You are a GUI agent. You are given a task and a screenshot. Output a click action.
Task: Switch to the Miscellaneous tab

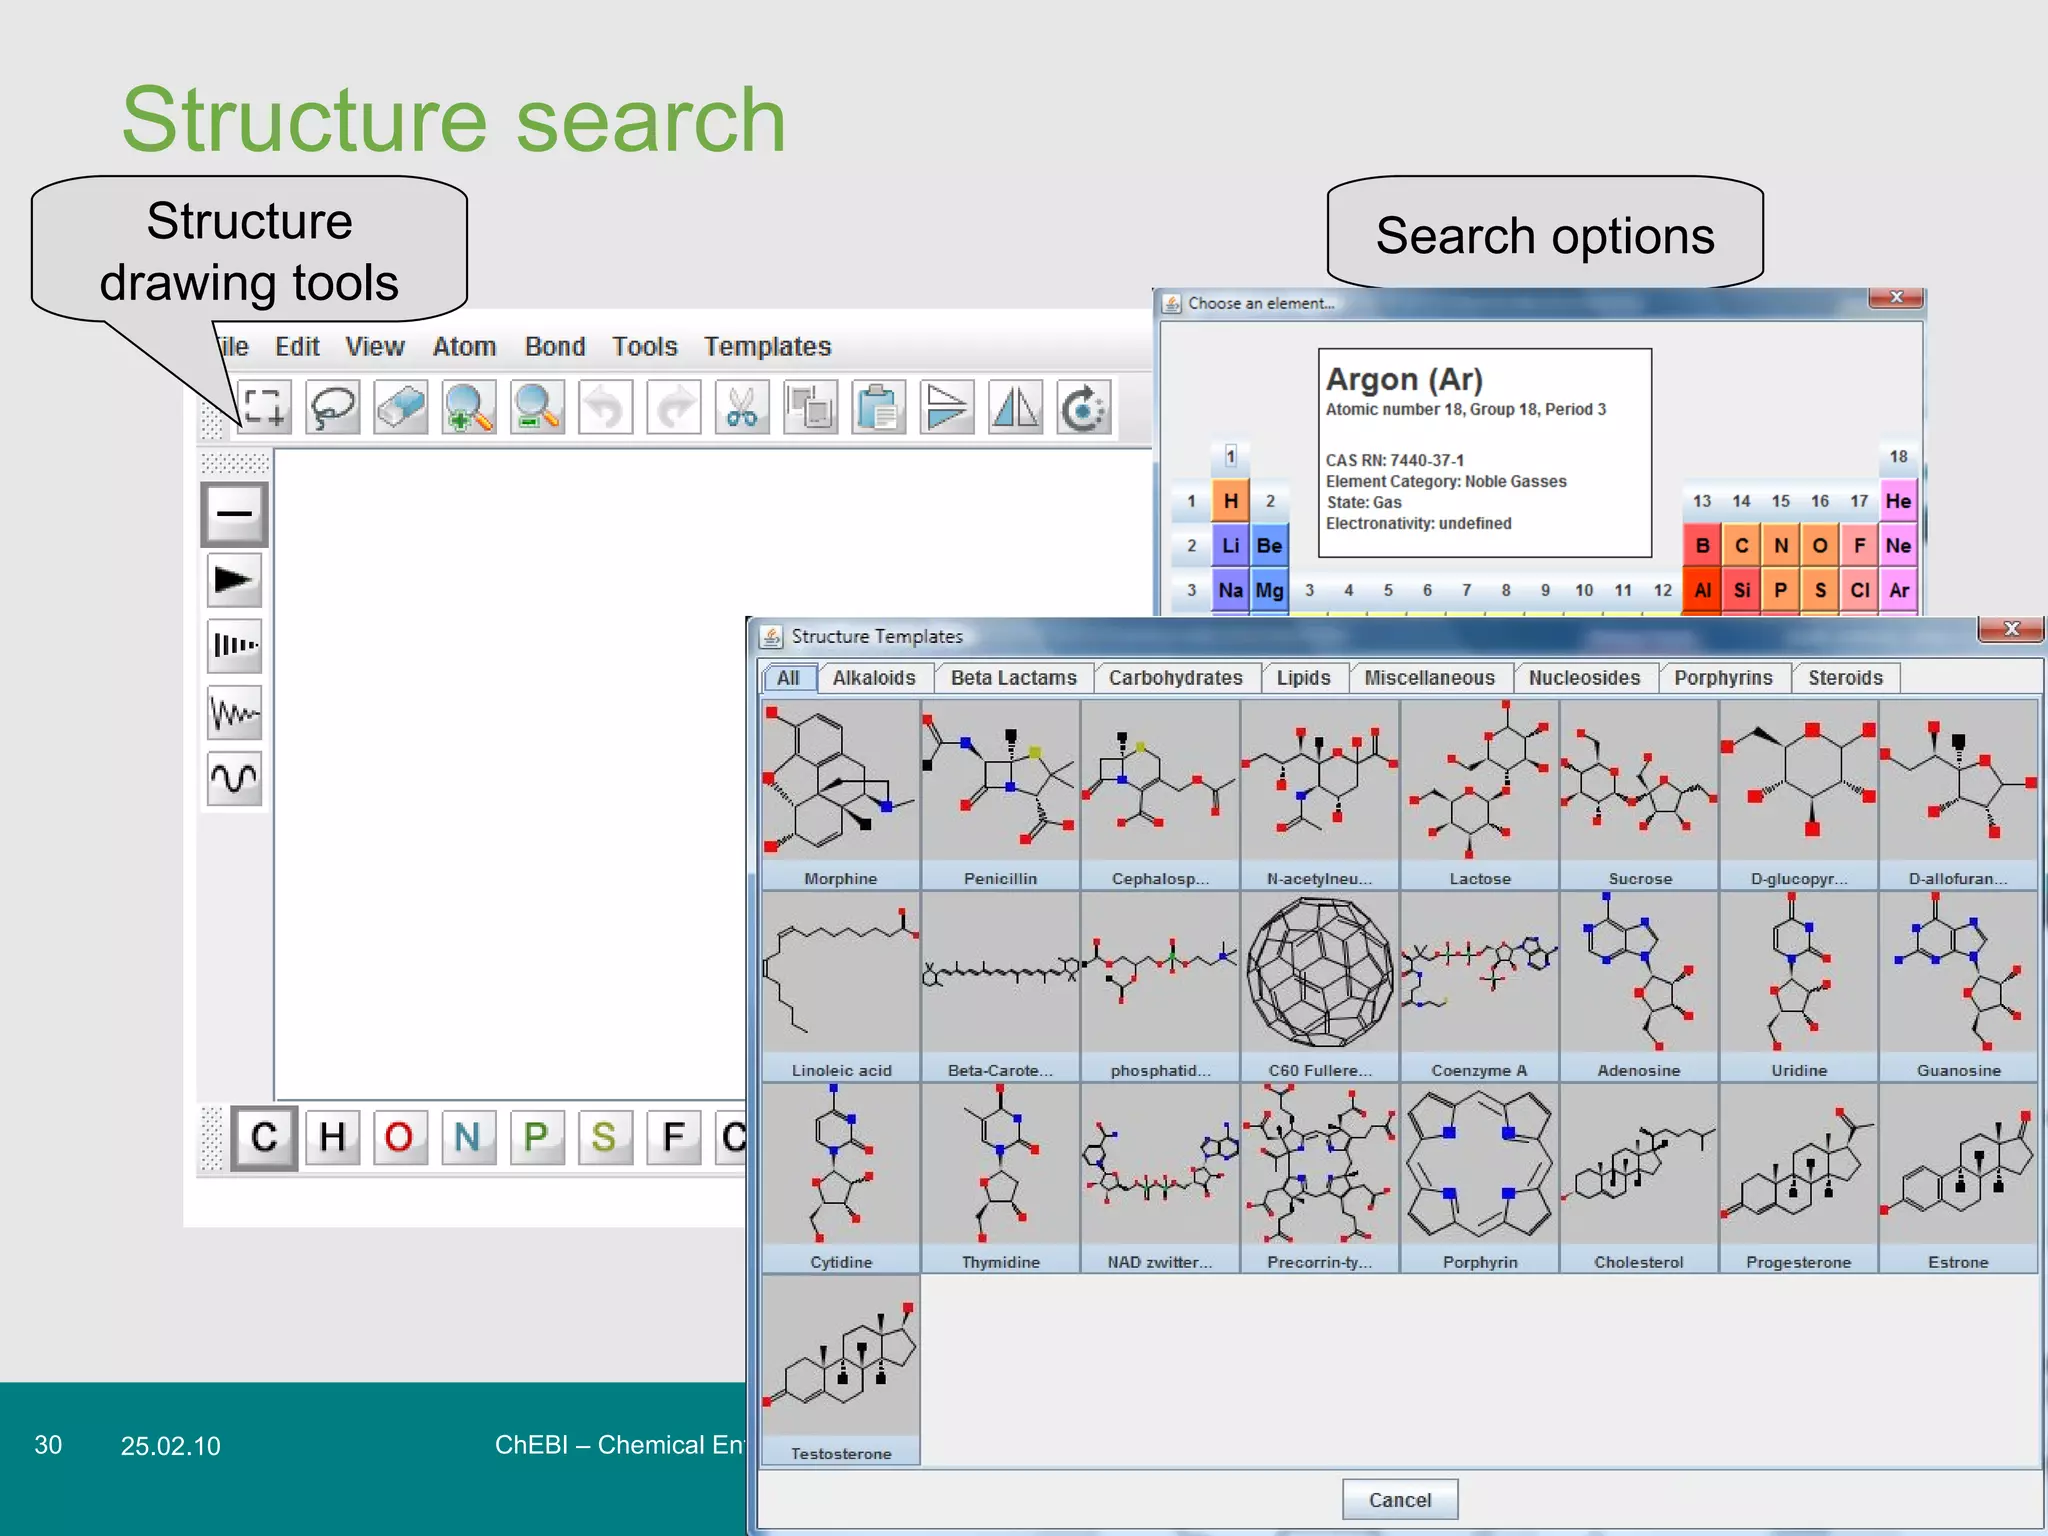[1430, 678]
